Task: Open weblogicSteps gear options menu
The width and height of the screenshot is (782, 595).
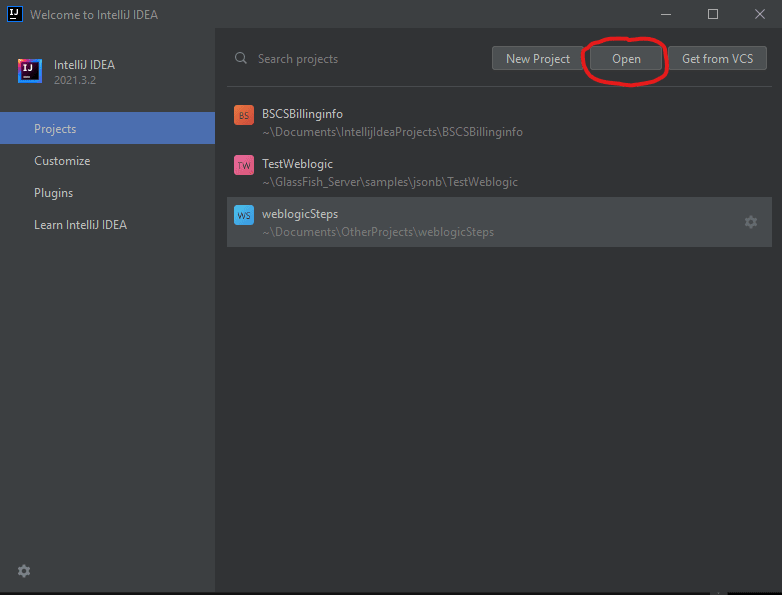Action: [751, 222]
